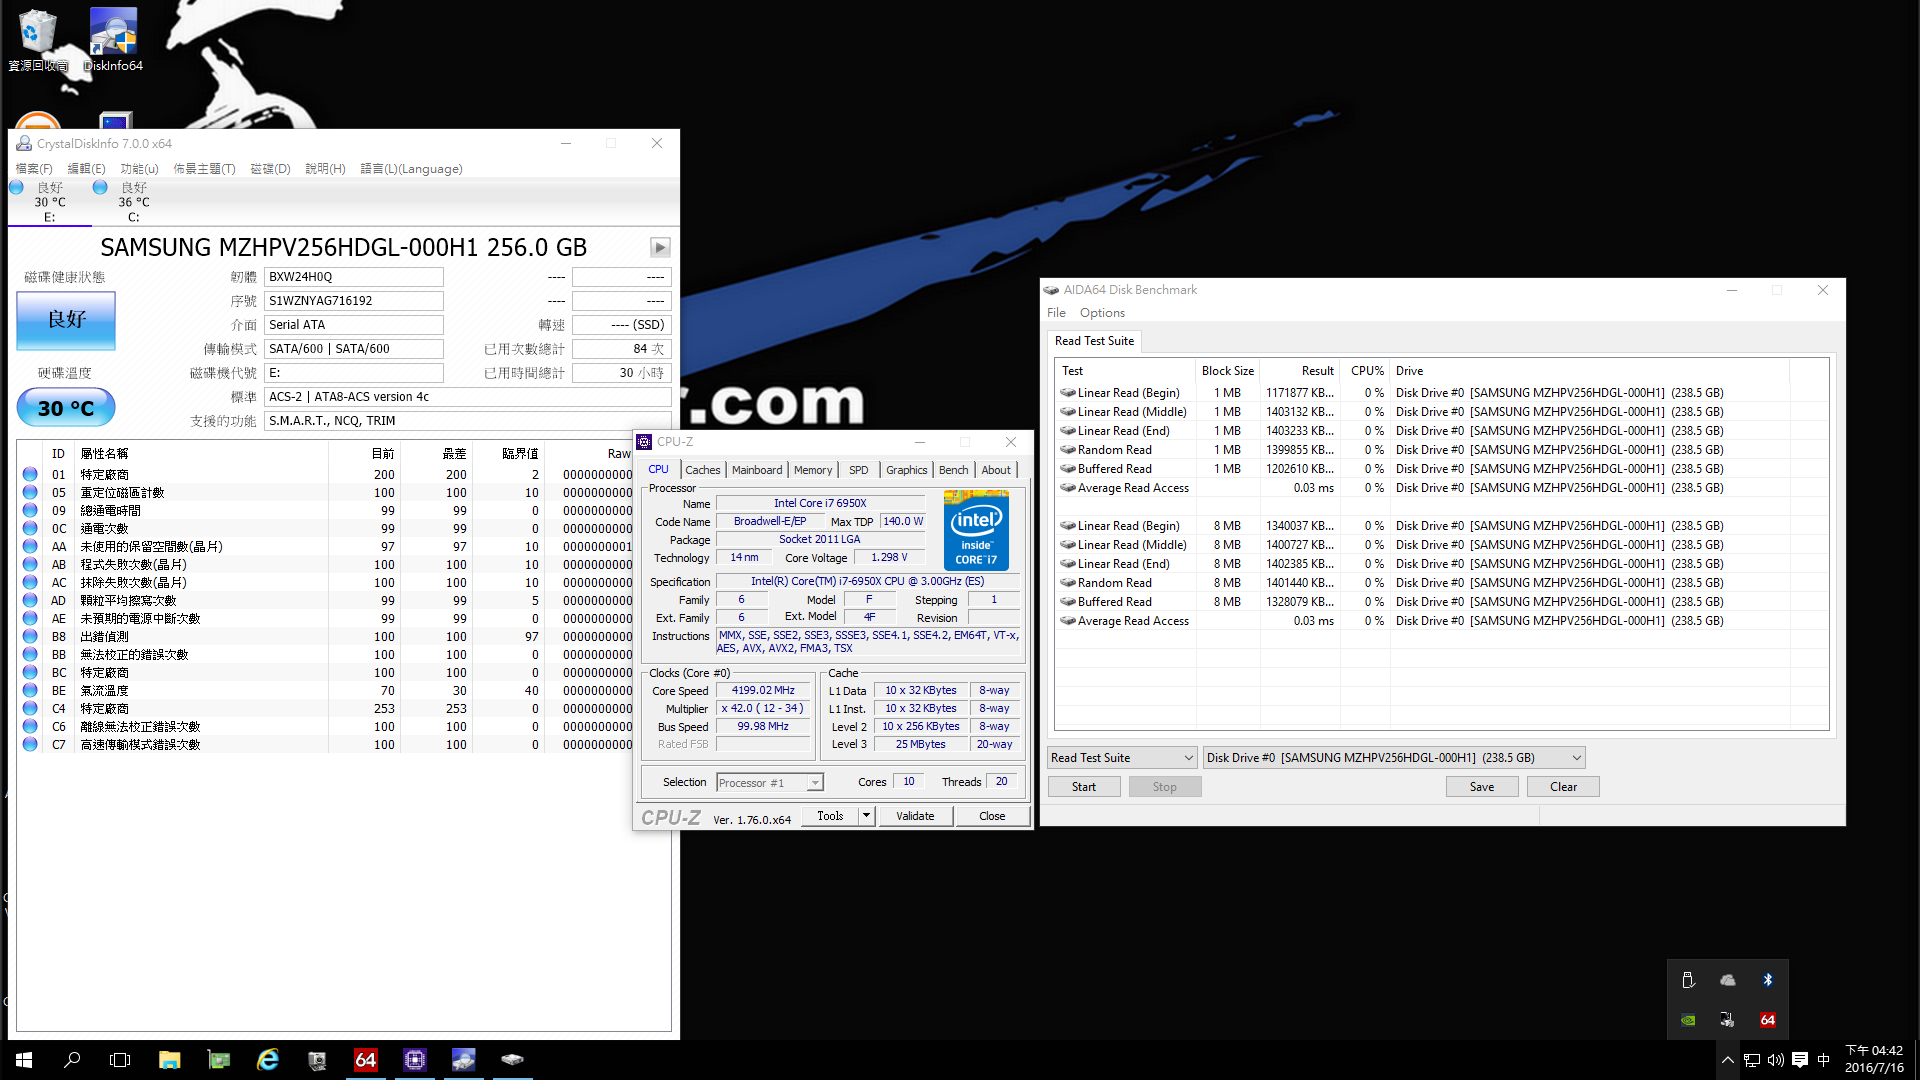The width and height of the screenshot is (1920, 1080).
Task: Click the 30 °C temperature button
Action: [x=66, y=408]
